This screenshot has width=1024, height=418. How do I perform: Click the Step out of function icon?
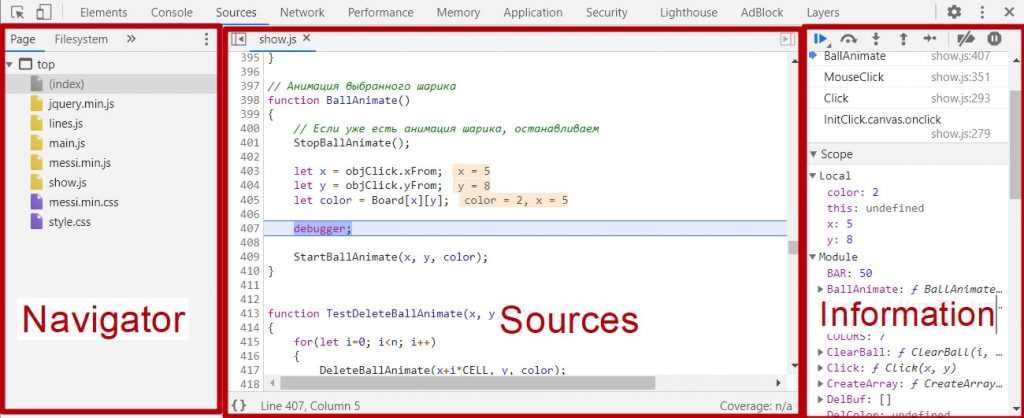pyautogui.click(x=903, y=39)
